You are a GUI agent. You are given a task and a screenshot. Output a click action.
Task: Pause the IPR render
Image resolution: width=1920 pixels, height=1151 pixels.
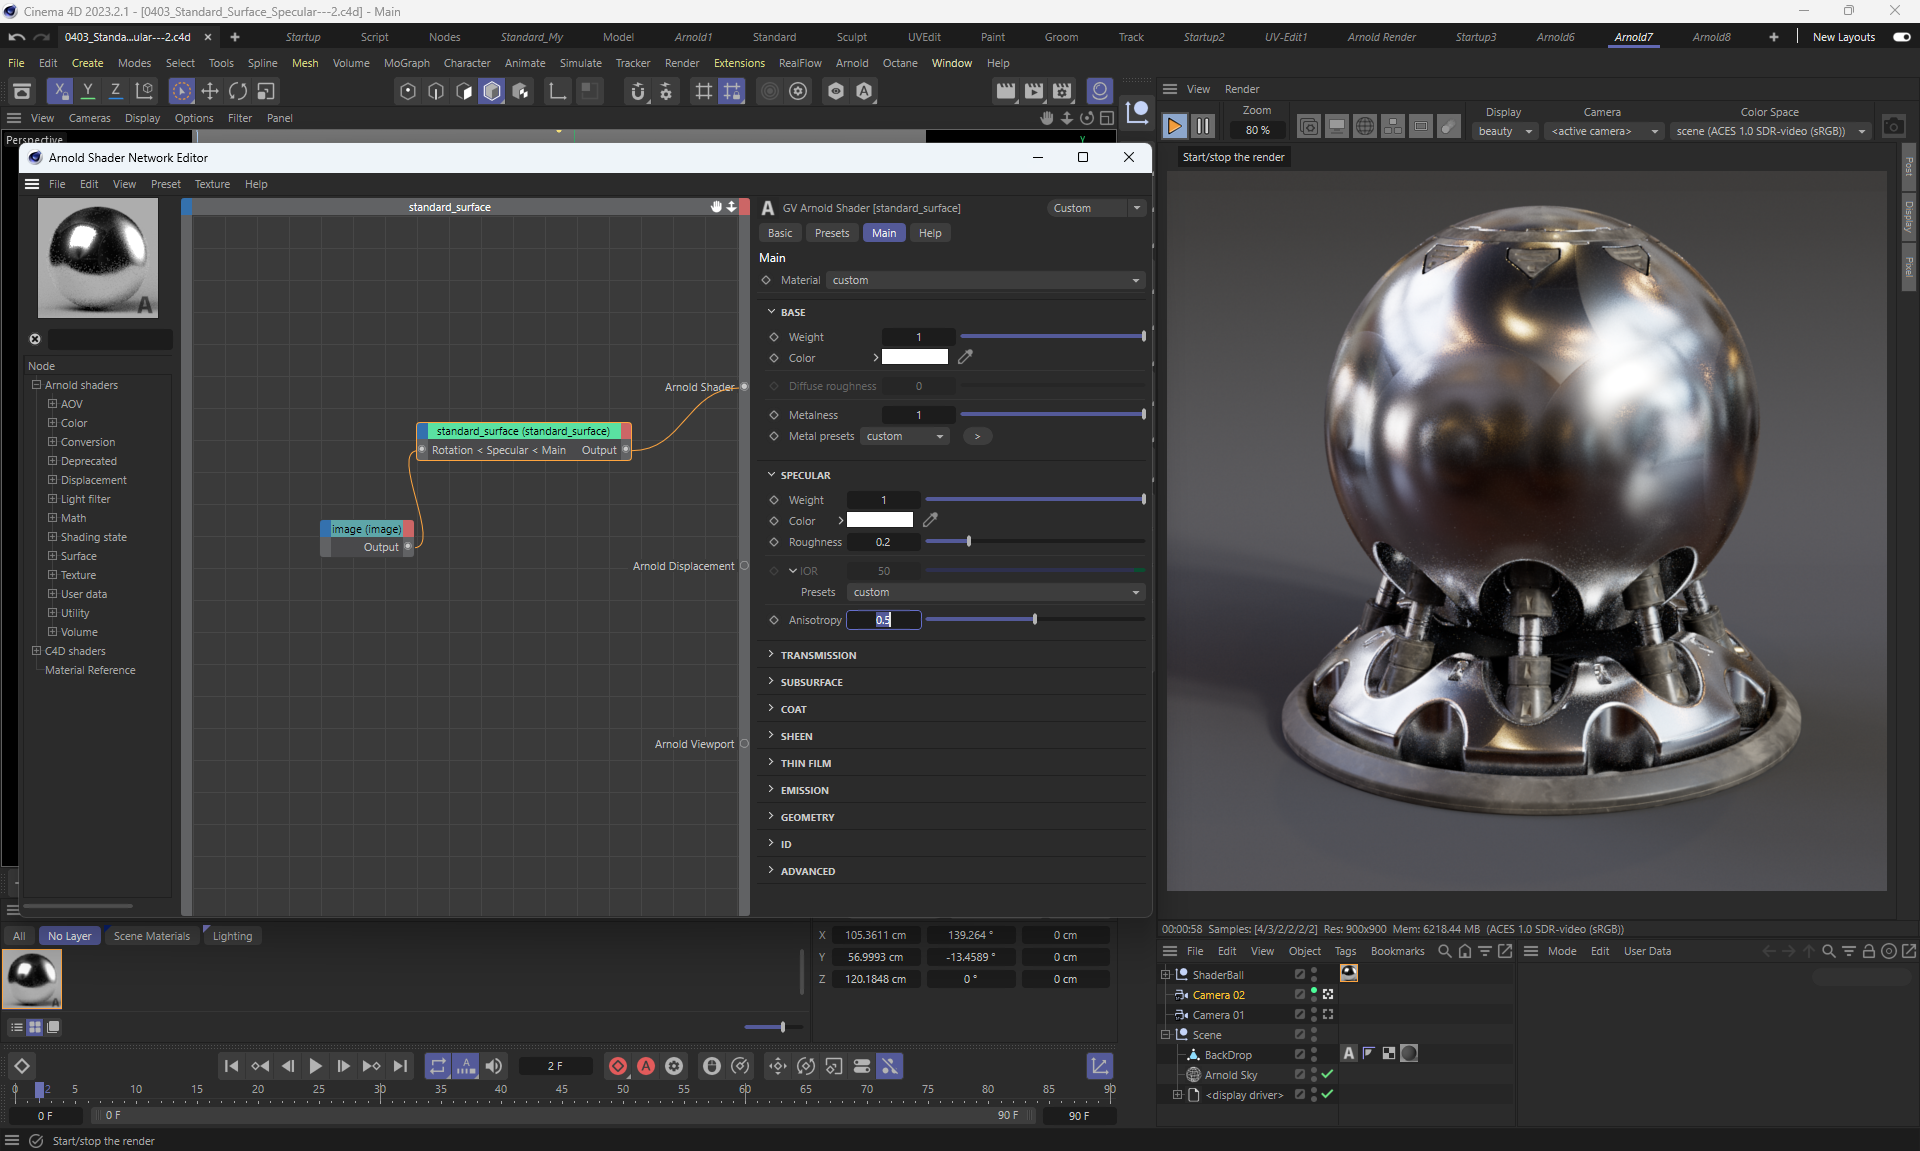tap(1203, 126)
